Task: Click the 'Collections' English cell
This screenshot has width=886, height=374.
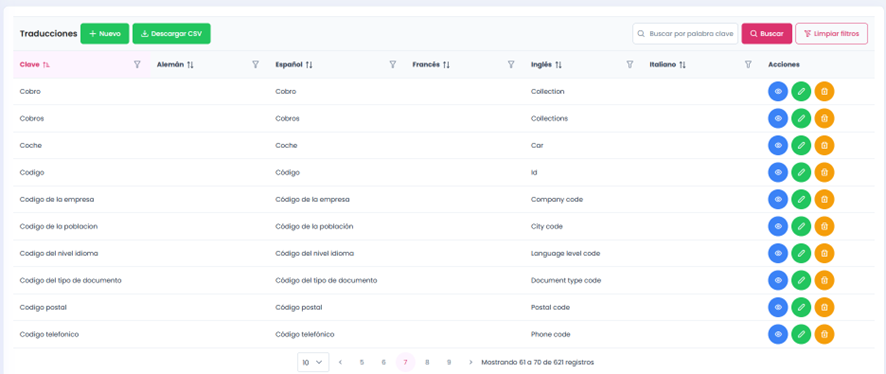Action: click(549, 119)
